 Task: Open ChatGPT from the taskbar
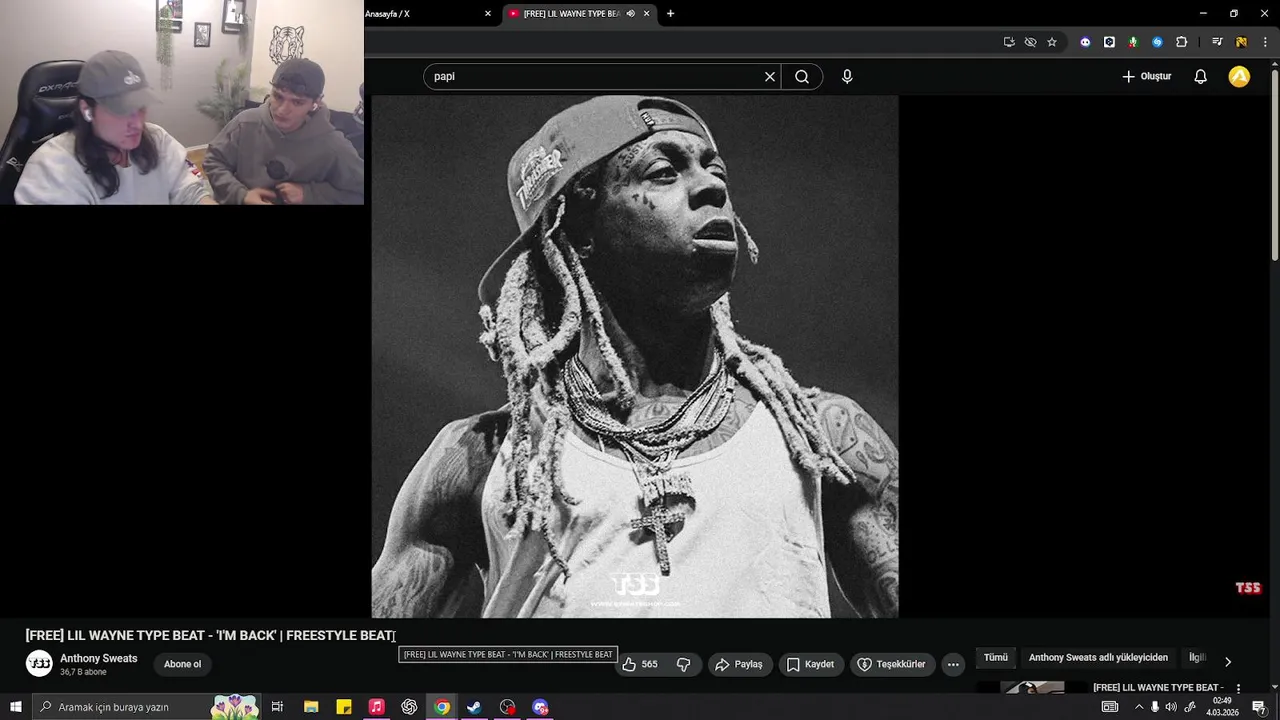coord(409,707)
